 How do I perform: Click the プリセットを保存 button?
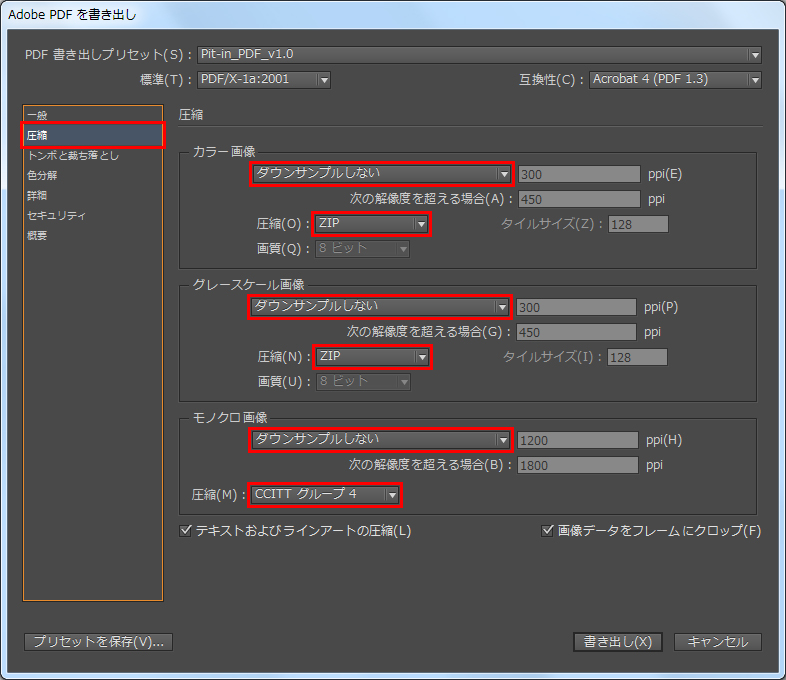pyautogui.click(x=98, y=642)
